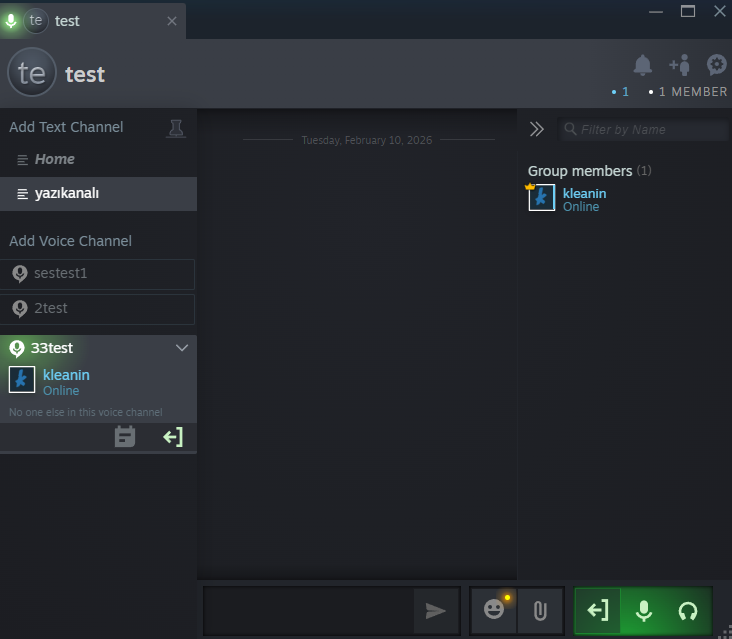
Task: Toggle microphone mute in bottom bar
Action: (x=644, y=610)
